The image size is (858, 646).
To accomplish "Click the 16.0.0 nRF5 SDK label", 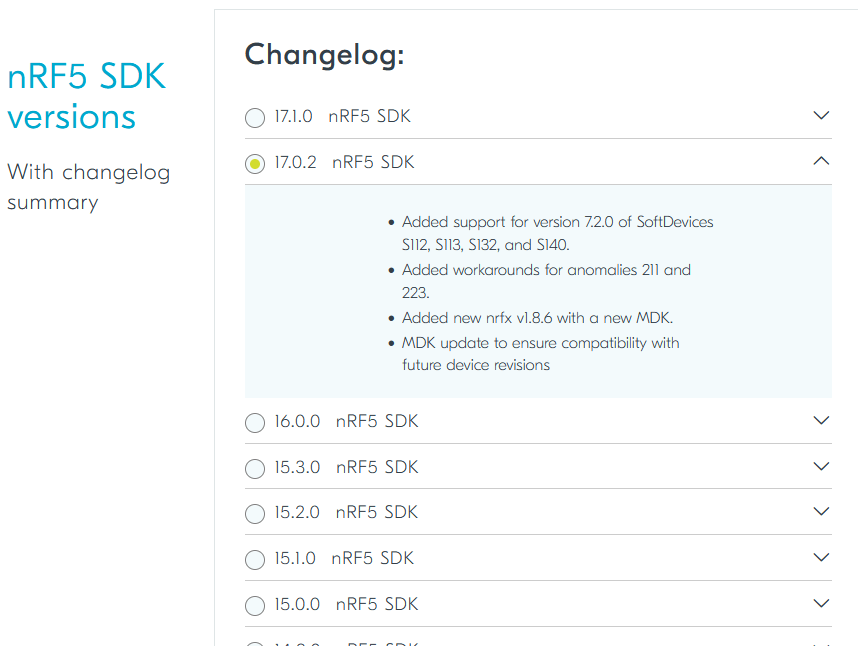I will pyautogui.click(x=346, y=421).
